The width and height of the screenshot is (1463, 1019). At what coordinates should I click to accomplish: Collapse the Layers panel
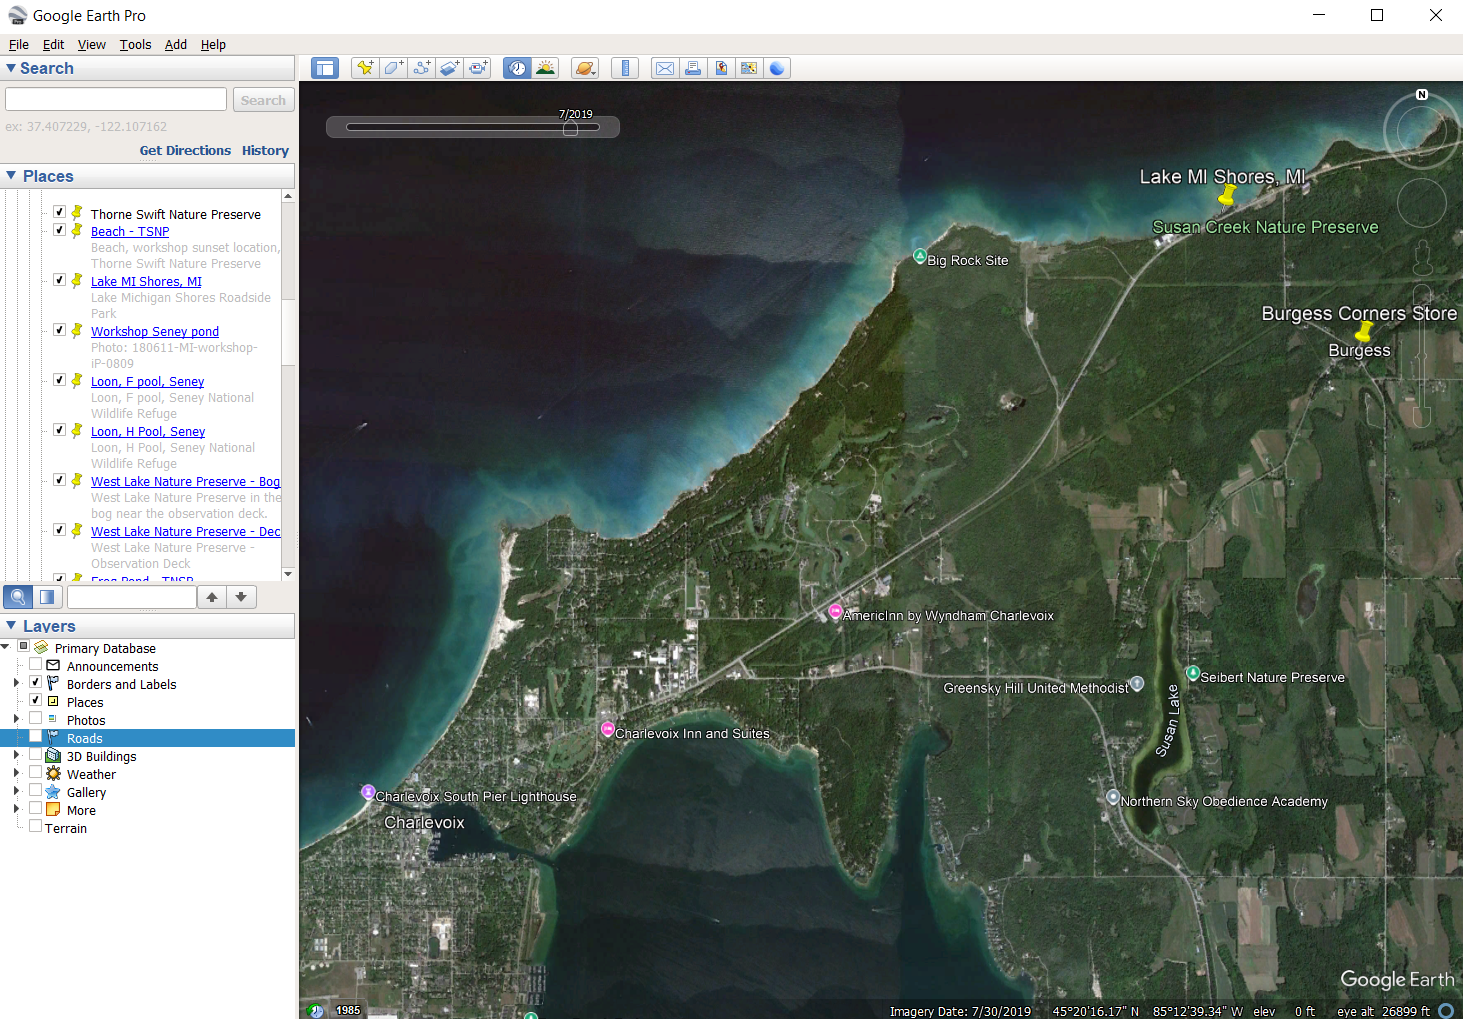click(11, 626)
